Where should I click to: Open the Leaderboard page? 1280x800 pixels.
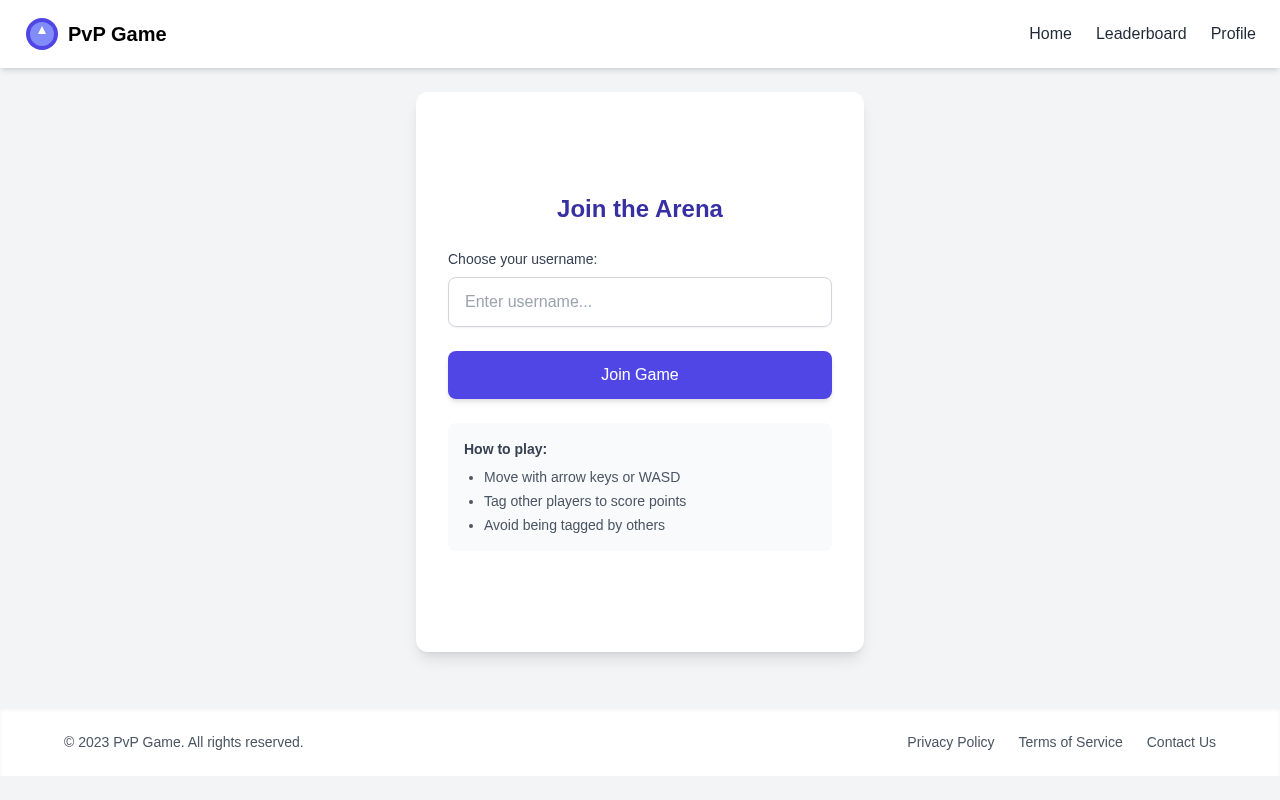[x=1141, y=33]
